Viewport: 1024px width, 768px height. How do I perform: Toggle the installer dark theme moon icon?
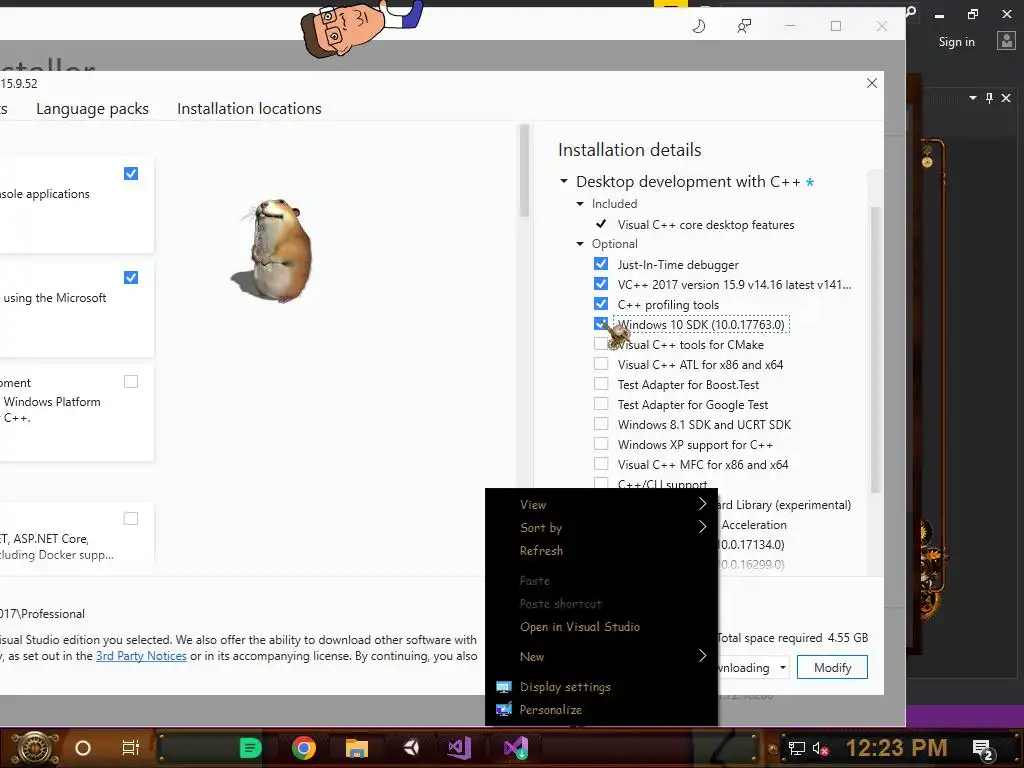click(699, 26)
